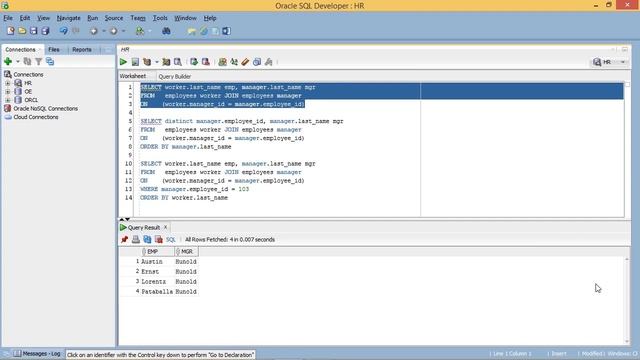Screen dimensions: 640x360
Task: Open the Forward history dropdown arrow
Action: [123, 31]
